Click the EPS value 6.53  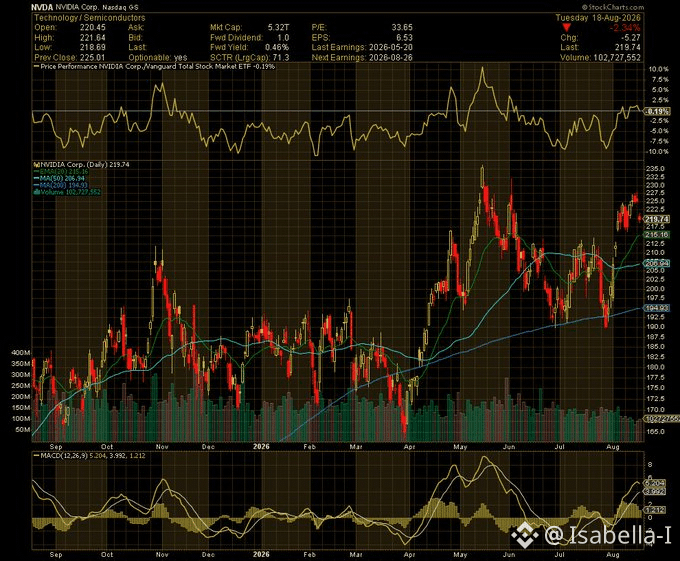point(404,38)
